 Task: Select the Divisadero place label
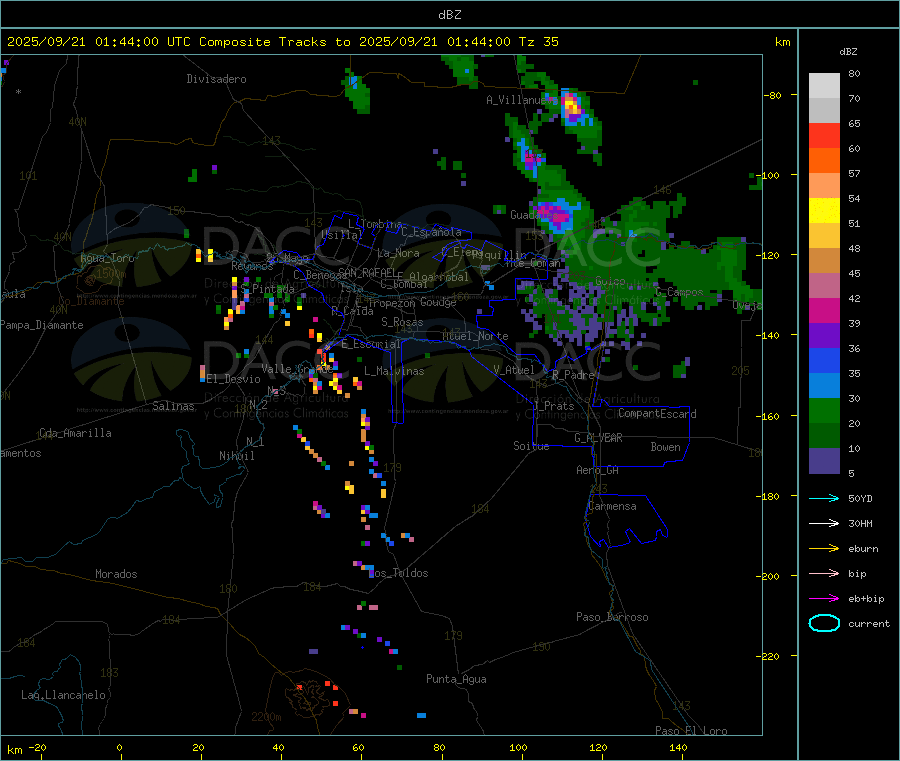tap(216, 79)
